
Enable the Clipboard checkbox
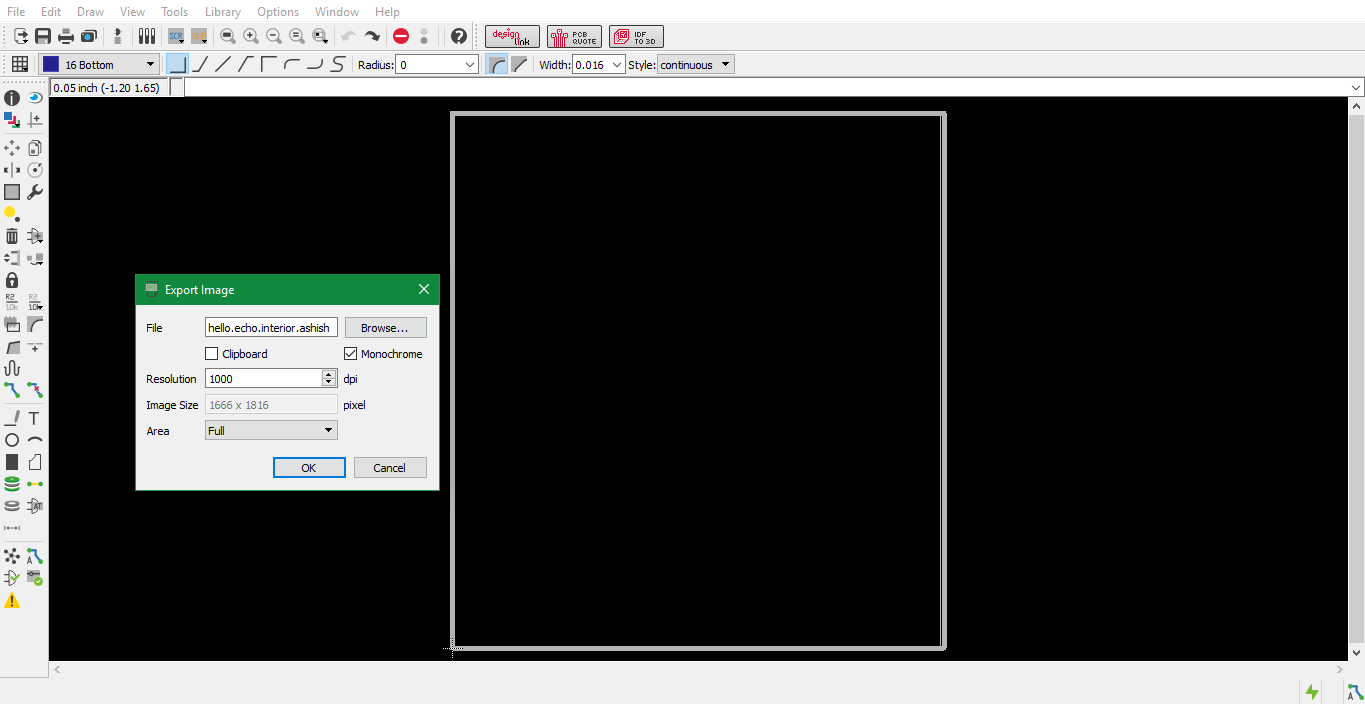tap(211, 354)
